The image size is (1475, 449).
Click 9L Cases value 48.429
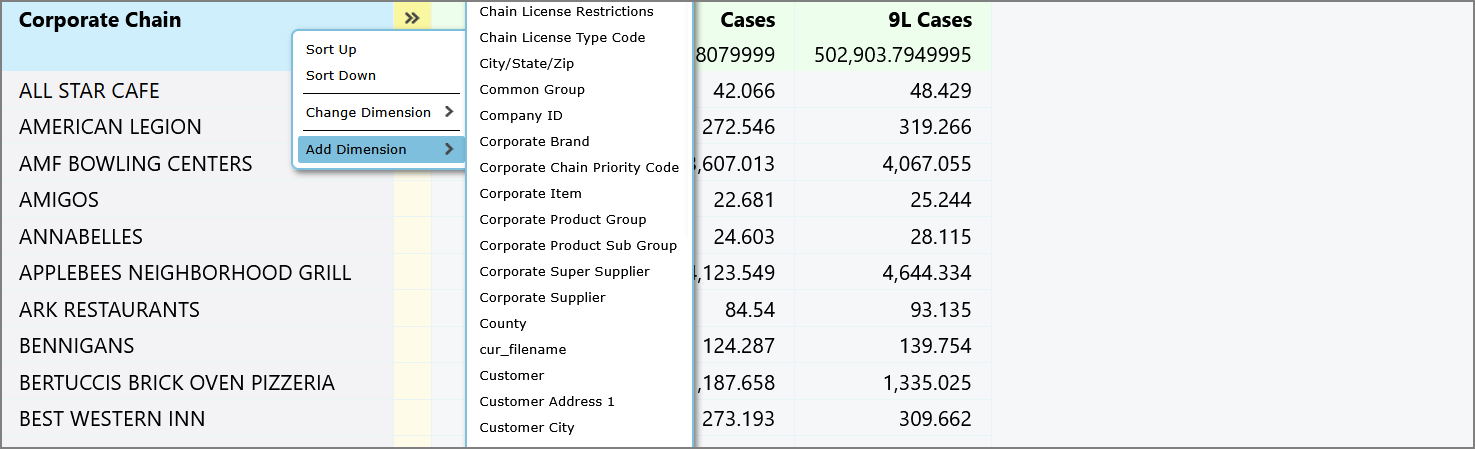tap(941, 91)
